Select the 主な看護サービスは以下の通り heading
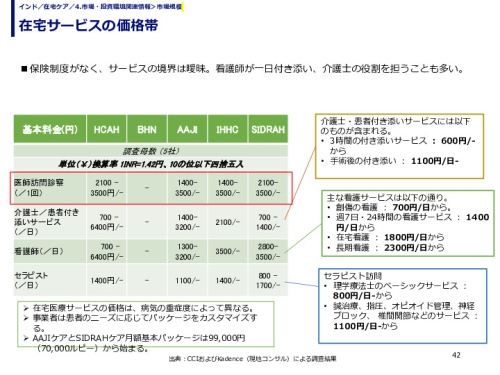The image size is (500, 375). coord(387,197)
